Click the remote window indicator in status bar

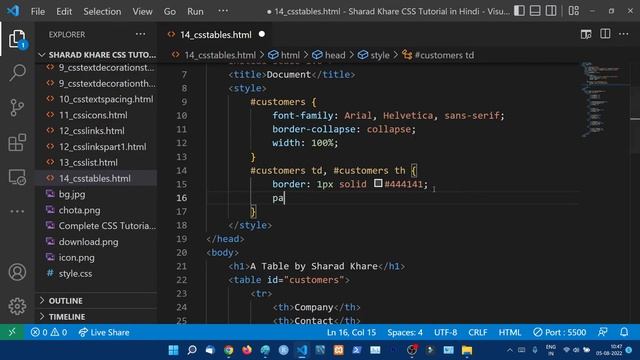[12, 332]
